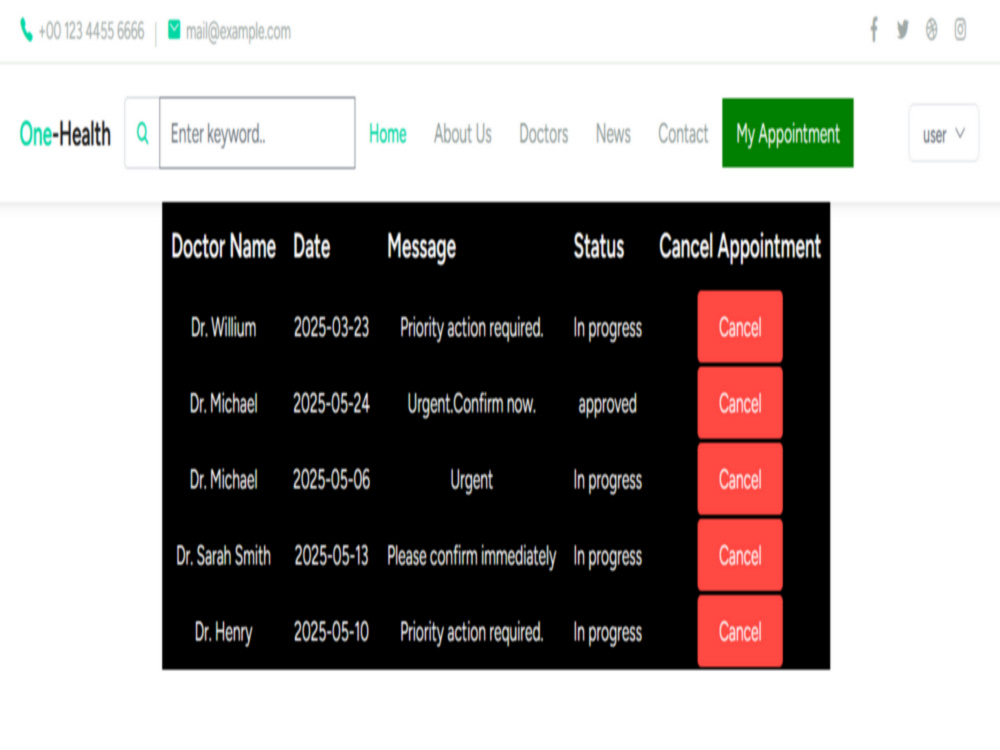The height and width of the screenshot is (750, 1000).
Task: Click the My Appointment button
Action: [x=788, y=133]
